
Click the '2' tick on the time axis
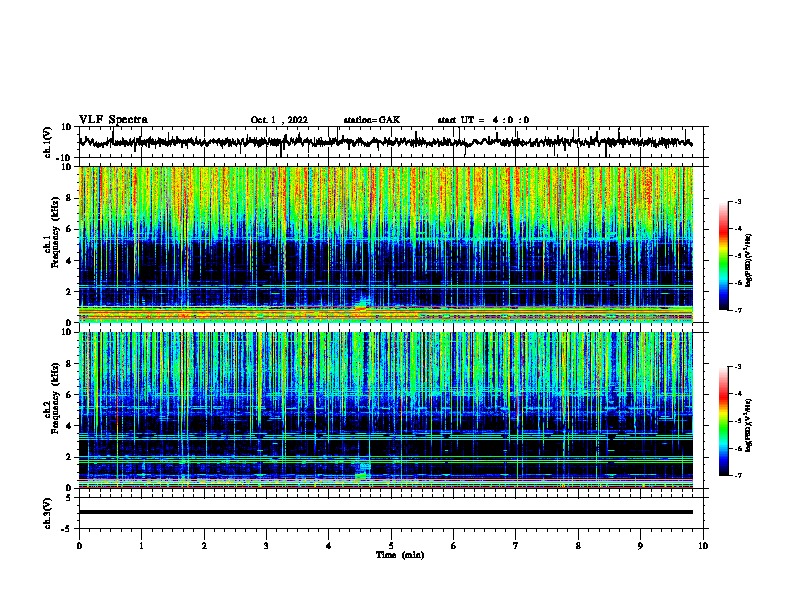pos(204,546)
